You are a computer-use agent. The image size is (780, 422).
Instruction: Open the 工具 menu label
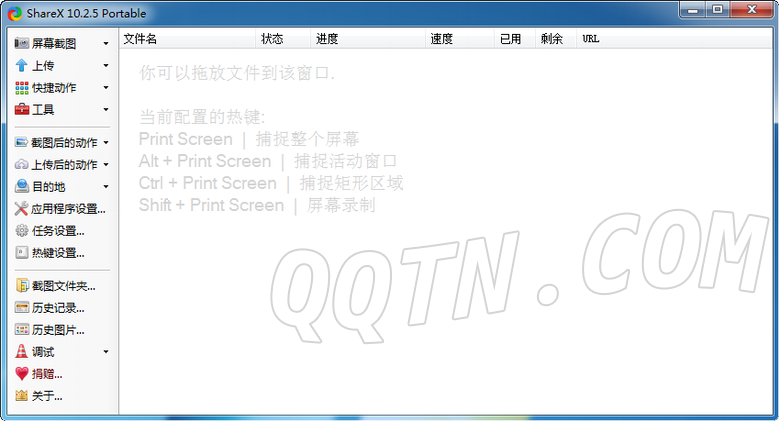43,109
